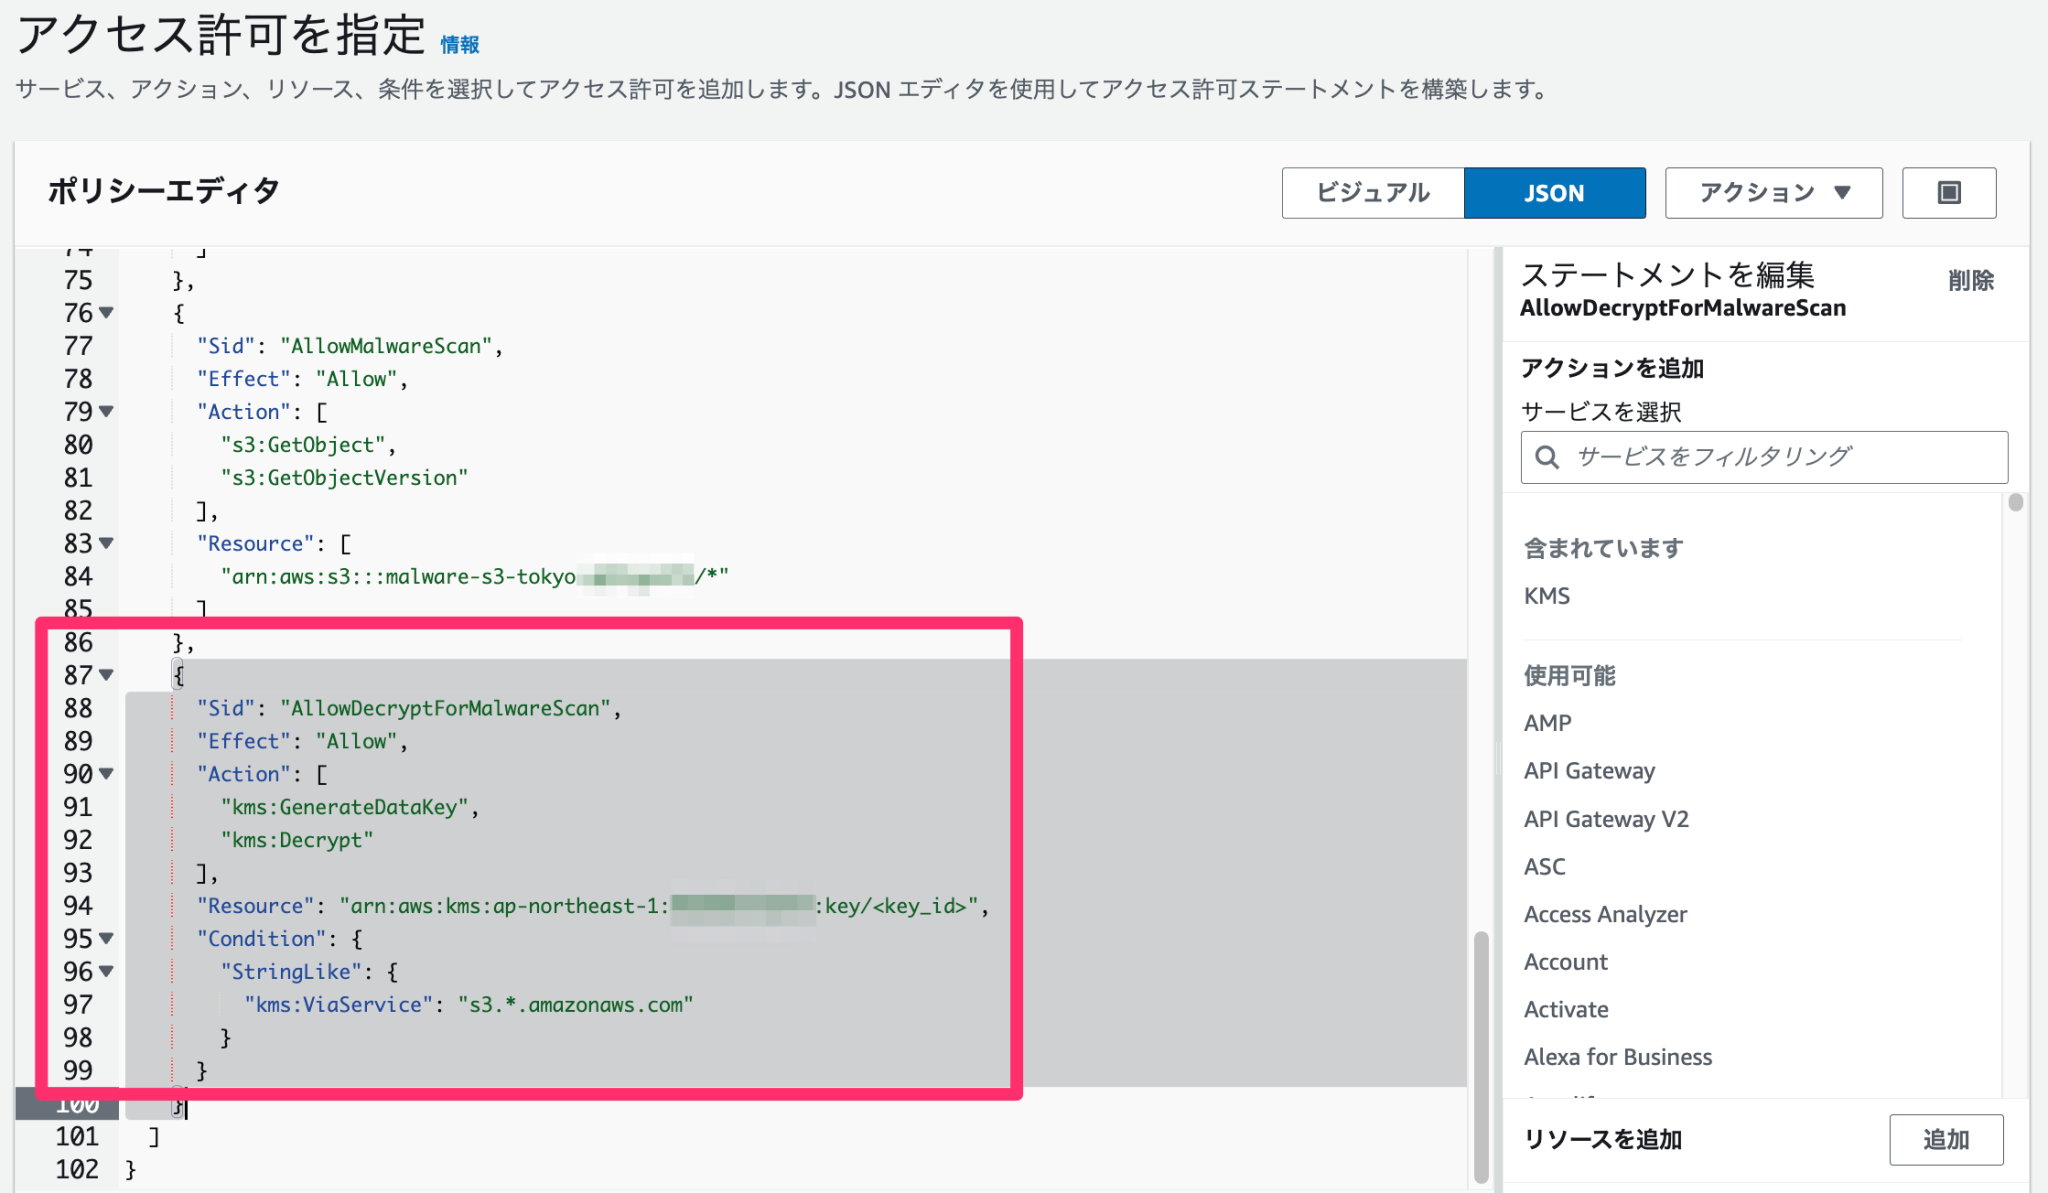Select KMS under 含まれています
The width and height of the screenshot is (2048, 1193).
pyautogui.click(x=1546, y=595)
